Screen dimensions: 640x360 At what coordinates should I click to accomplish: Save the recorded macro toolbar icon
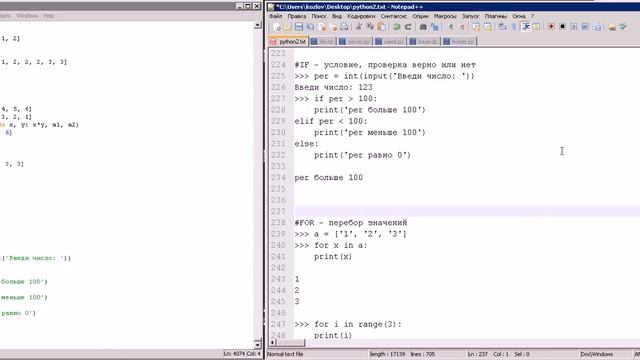598,27
